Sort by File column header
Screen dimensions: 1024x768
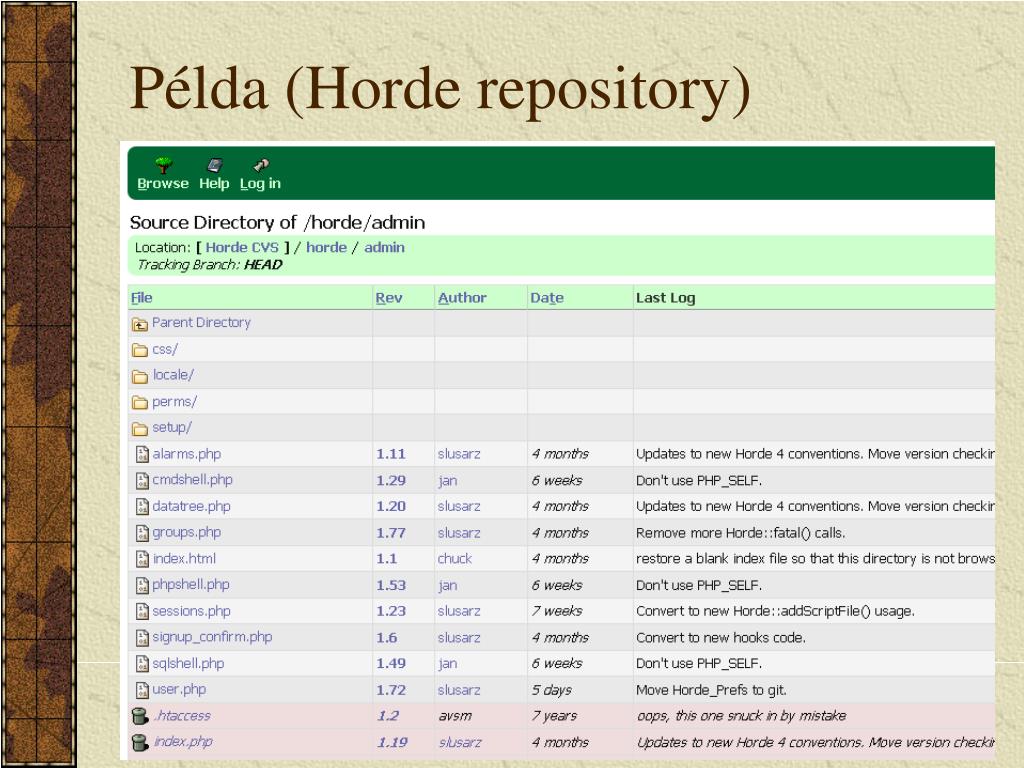(141, 298)
